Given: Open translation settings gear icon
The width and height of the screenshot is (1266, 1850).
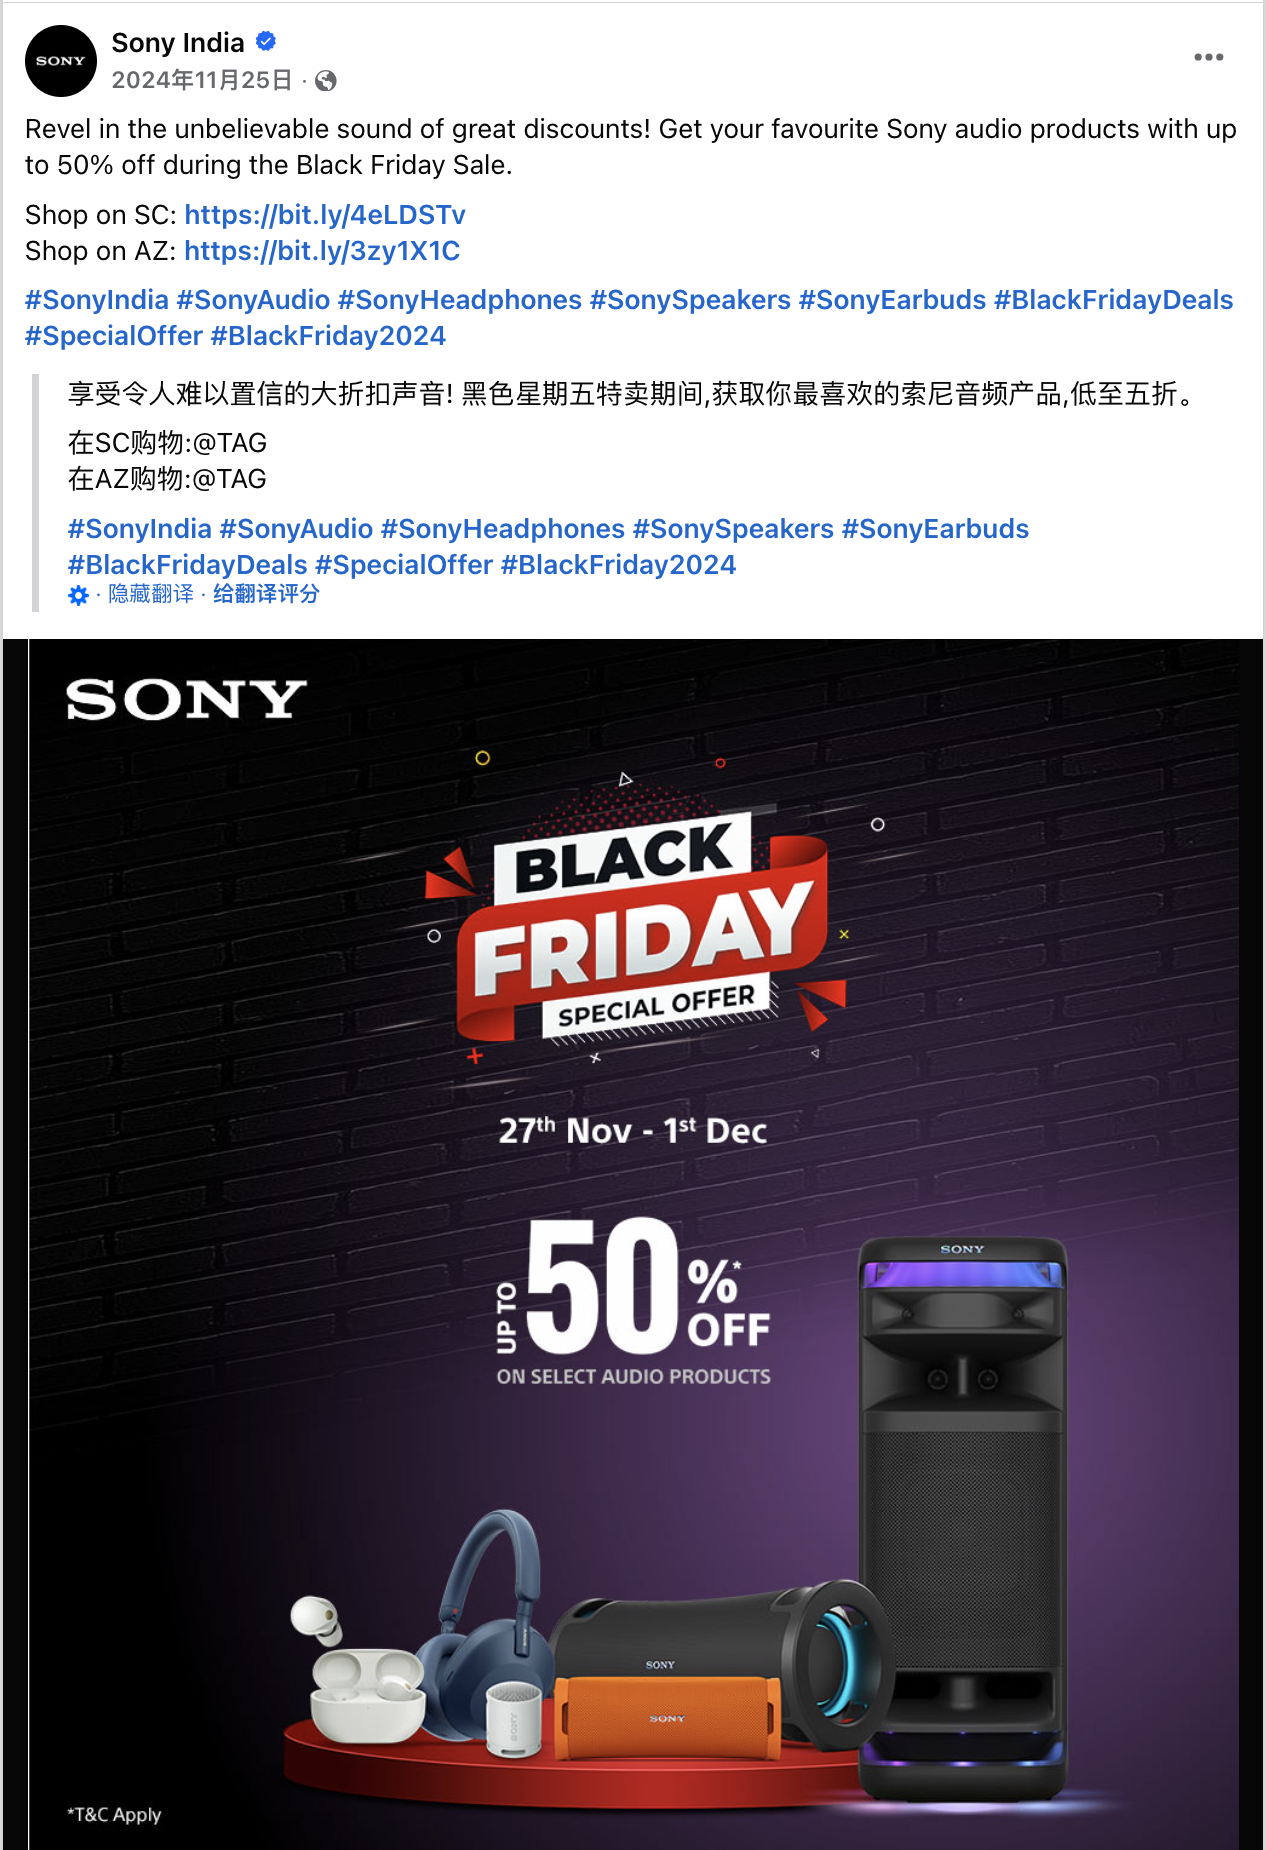Looking at the screenshot, I should click(78, 596).
